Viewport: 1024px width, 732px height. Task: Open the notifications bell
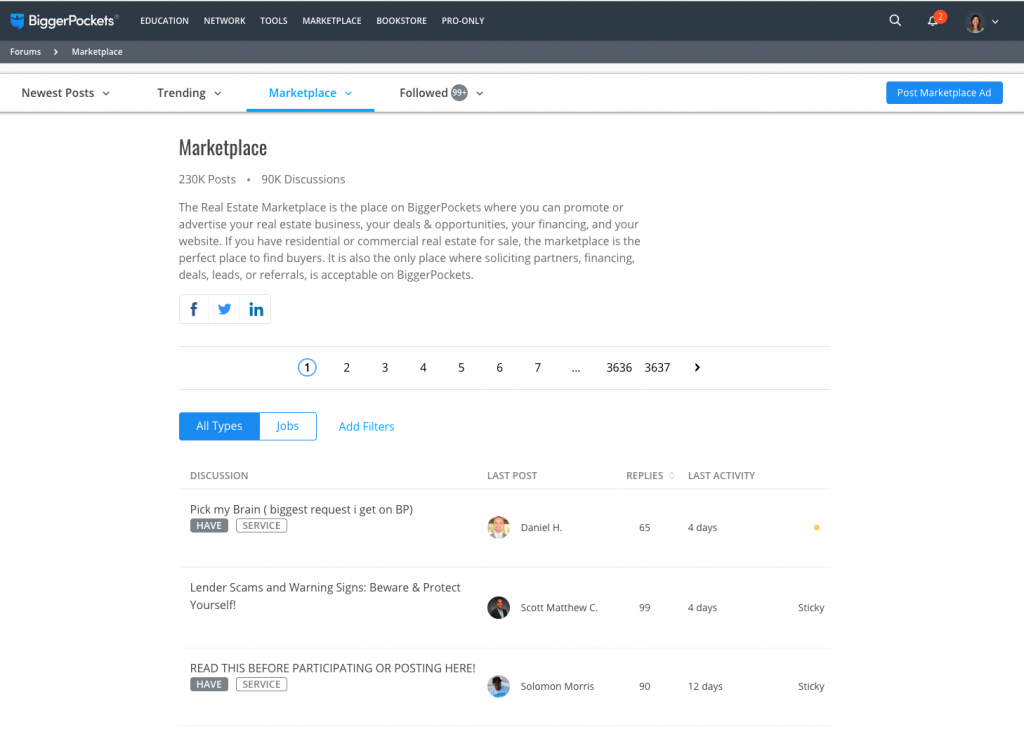pos(933,21)
